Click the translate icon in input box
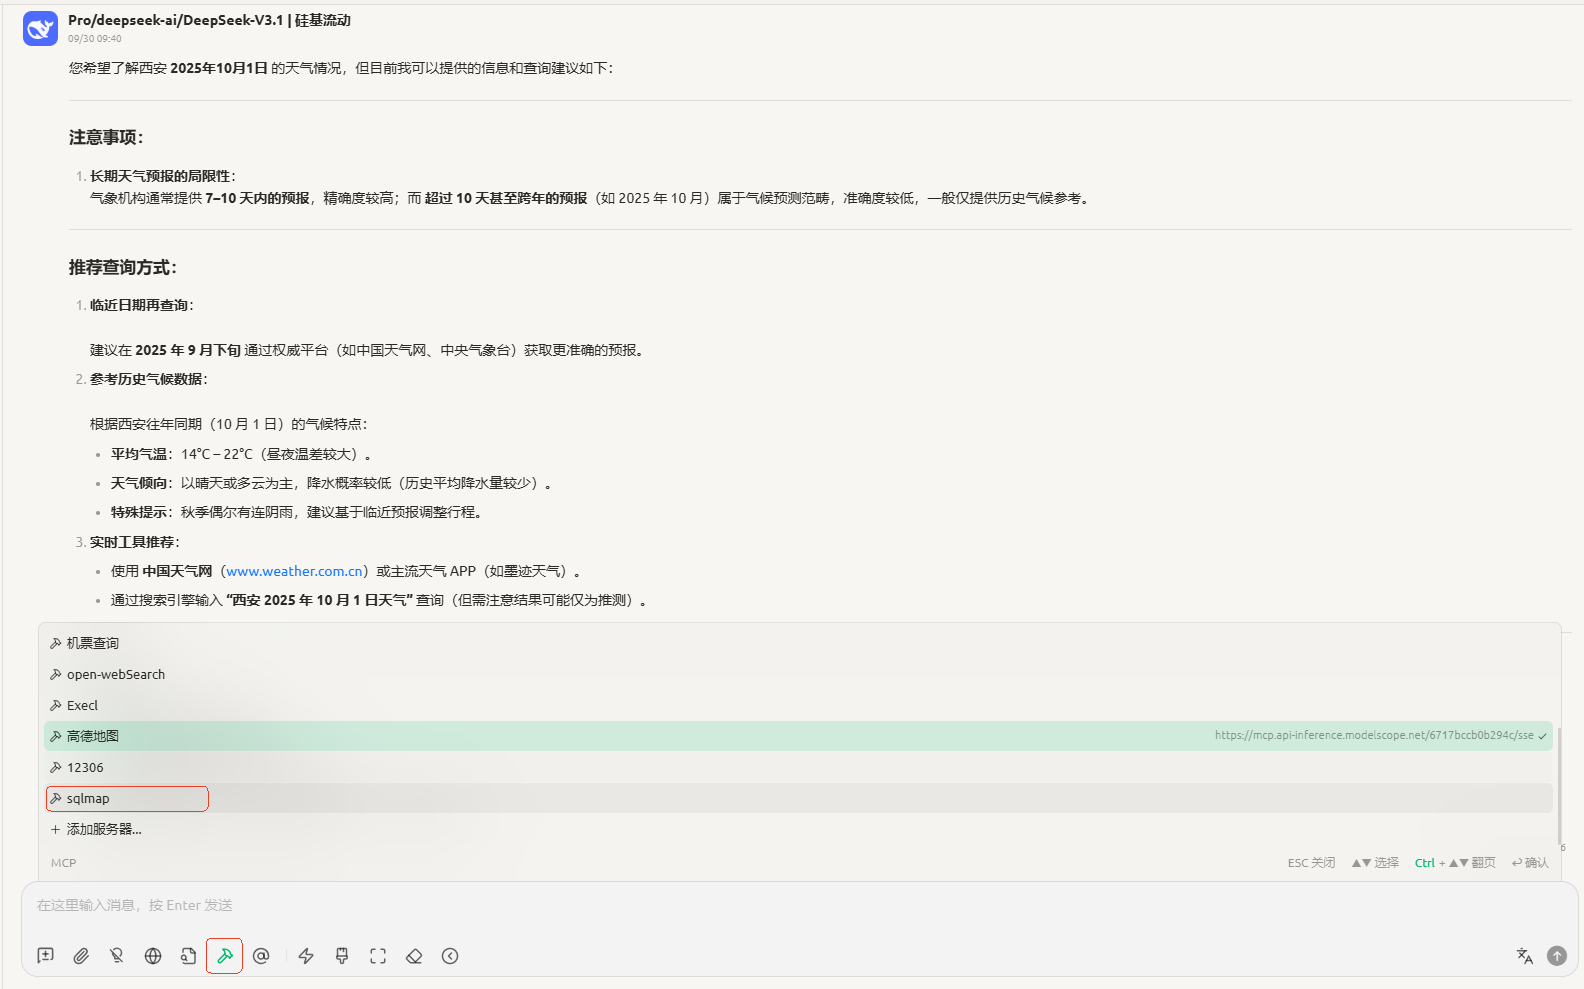 point(1524,956)
